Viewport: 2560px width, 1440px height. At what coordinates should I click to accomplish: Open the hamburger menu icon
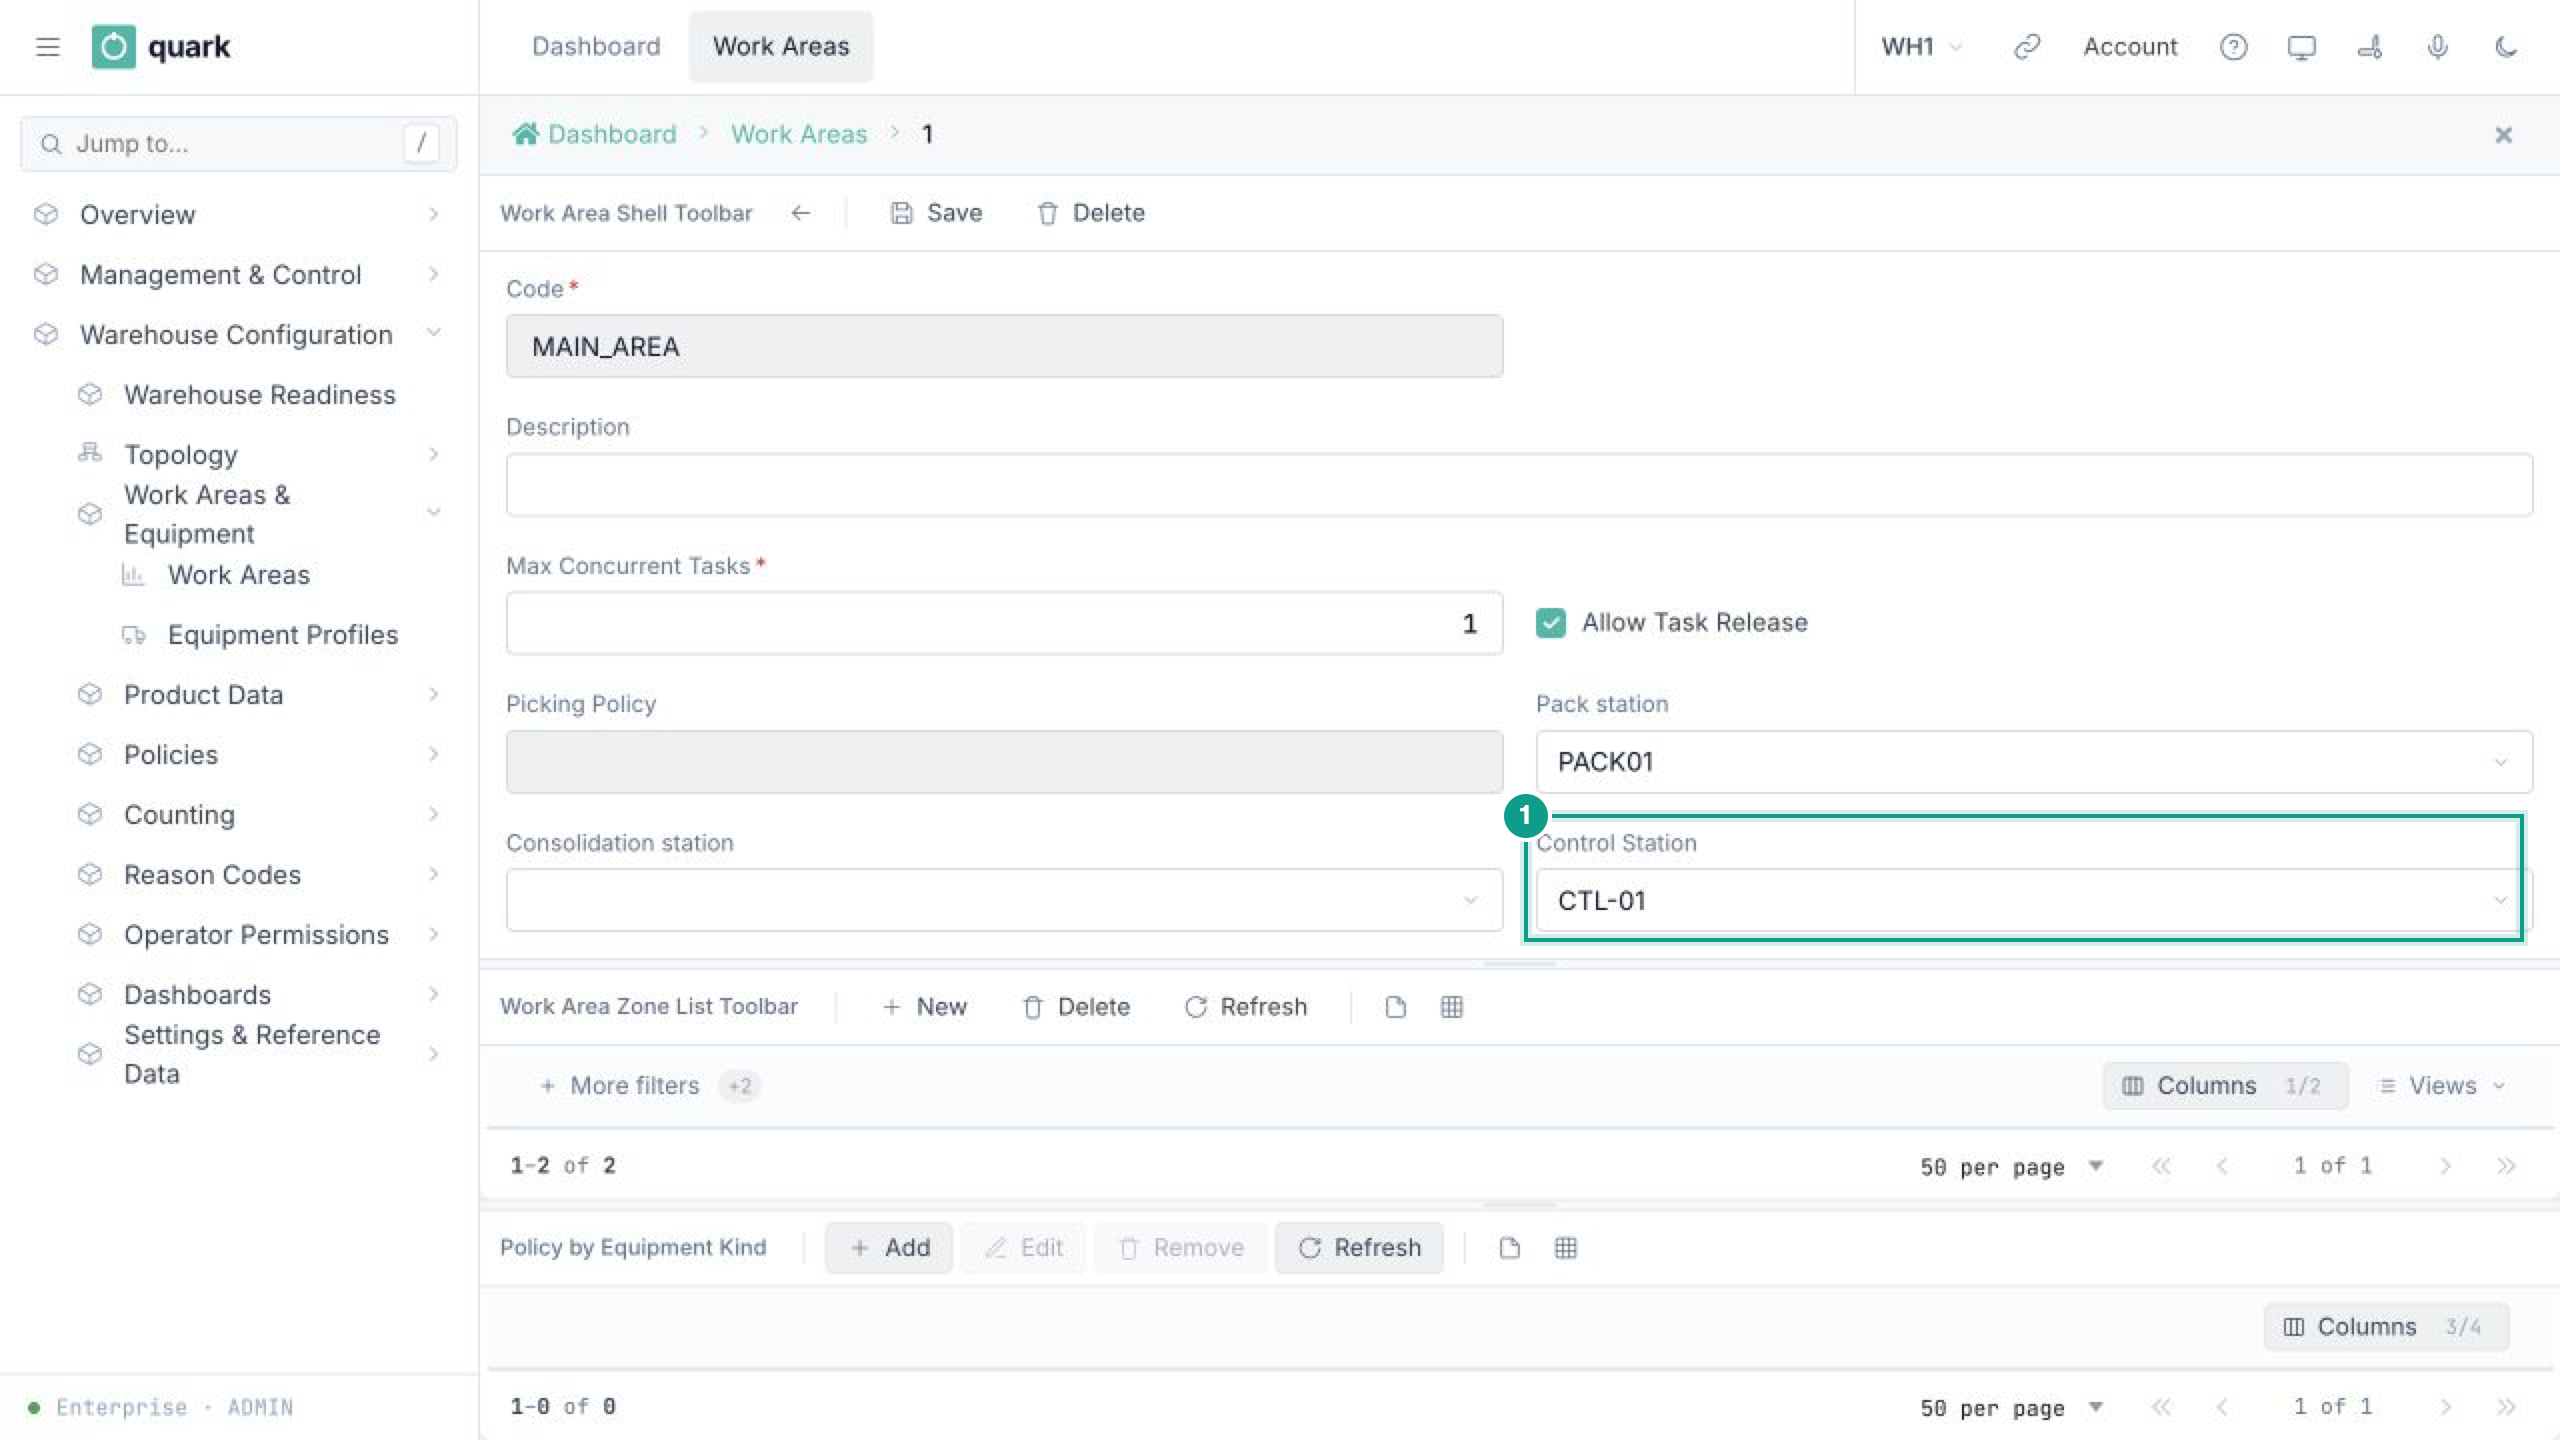[x=47, y=47]
